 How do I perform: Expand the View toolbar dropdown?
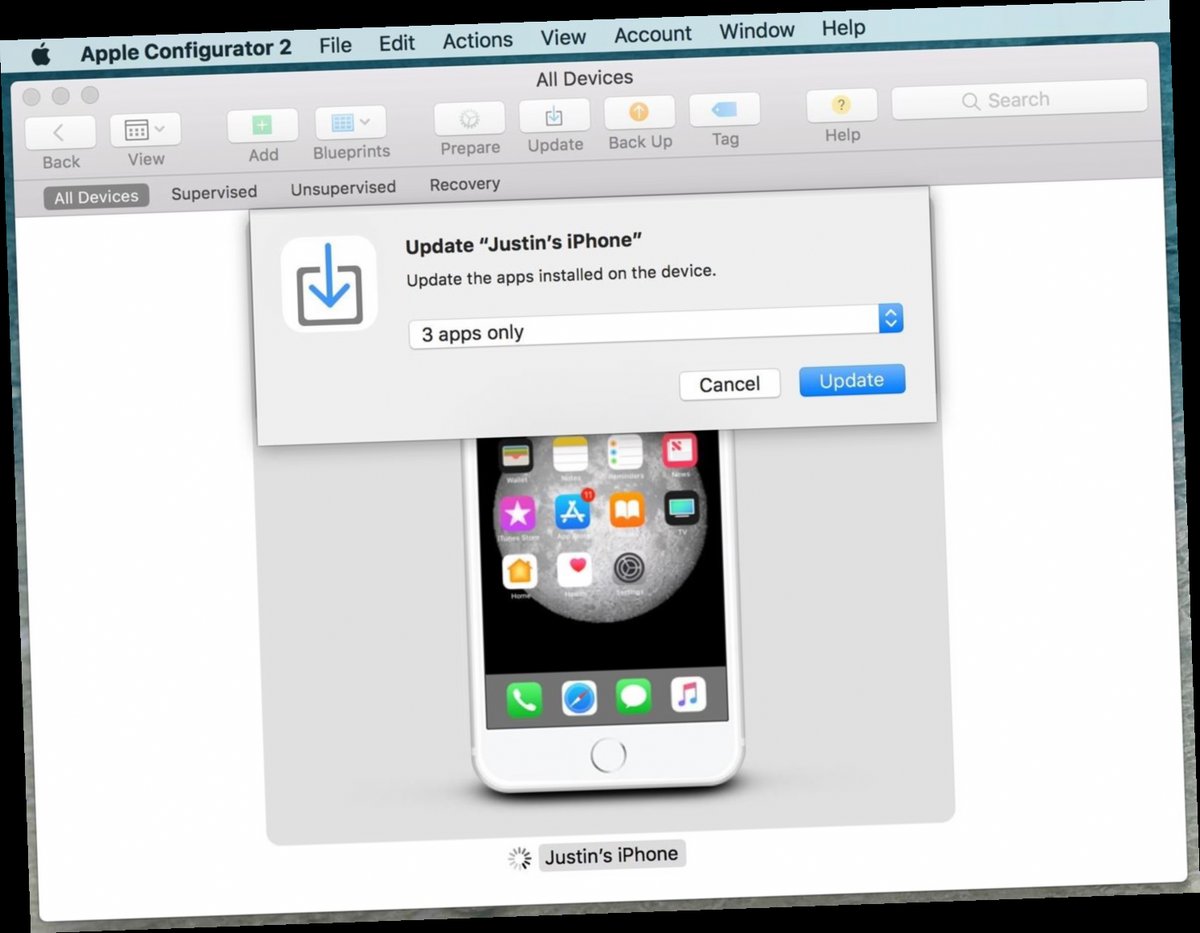(x=146, y=129)
